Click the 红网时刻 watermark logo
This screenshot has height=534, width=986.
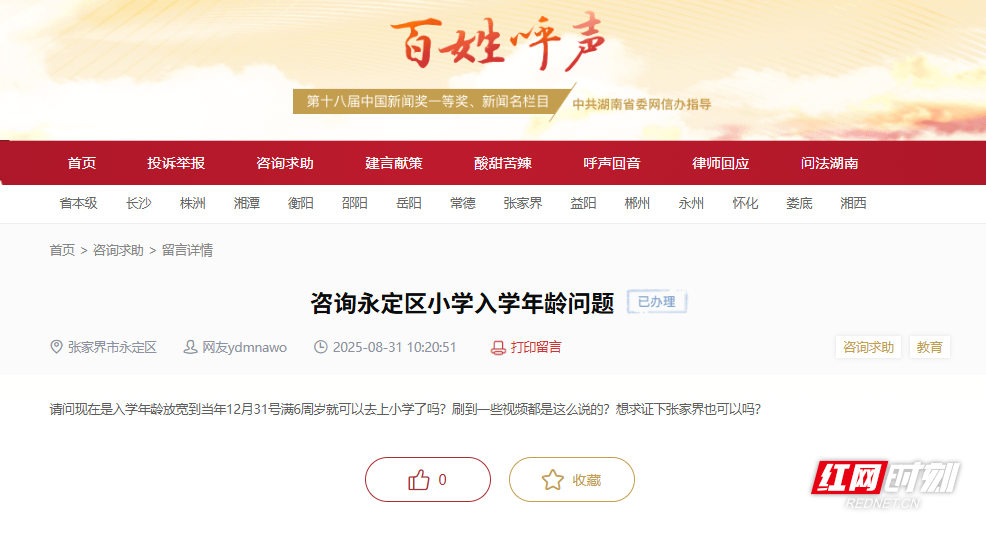885,483
